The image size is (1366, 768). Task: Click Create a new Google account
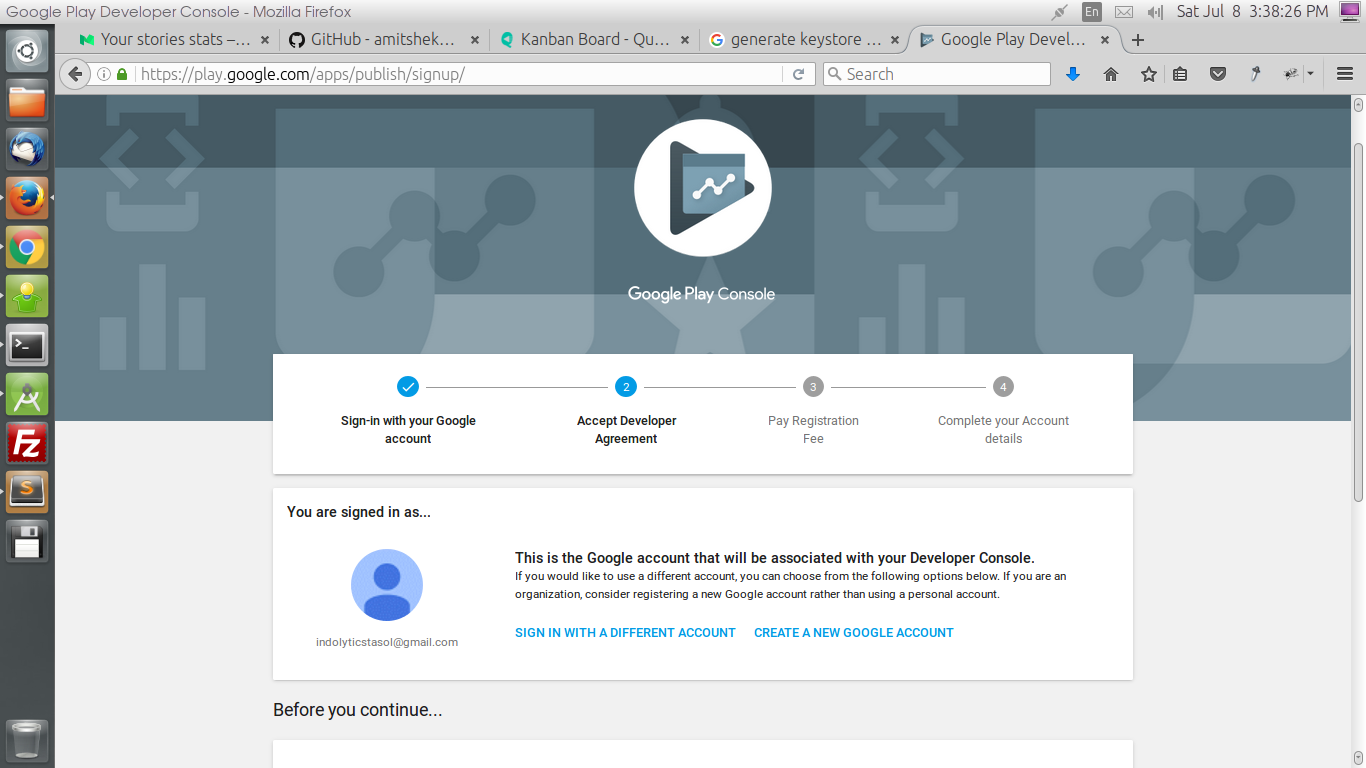854,633
